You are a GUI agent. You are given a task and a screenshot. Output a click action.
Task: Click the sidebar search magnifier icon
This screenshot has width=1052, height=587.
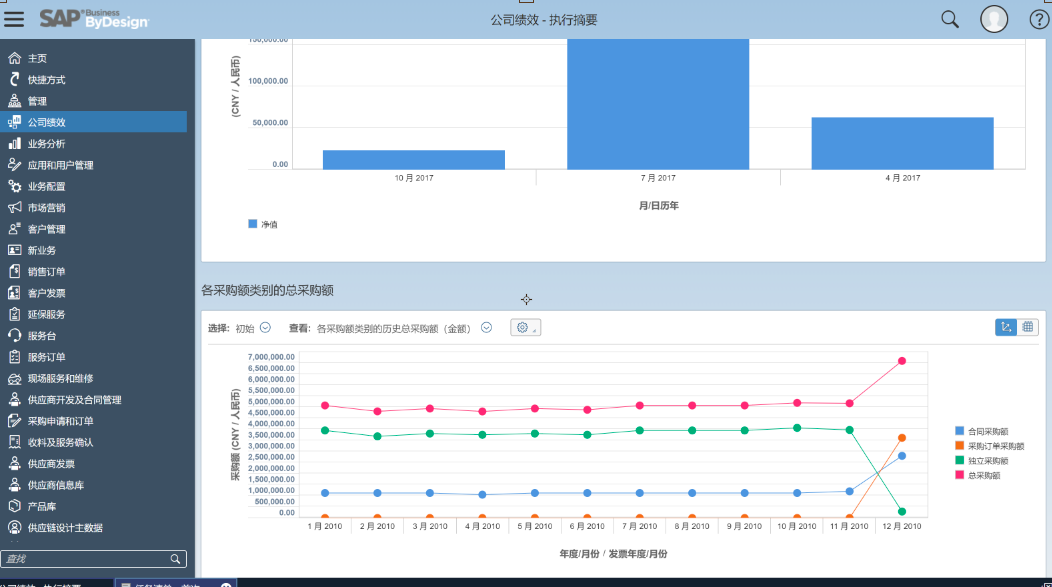[176, 559]
